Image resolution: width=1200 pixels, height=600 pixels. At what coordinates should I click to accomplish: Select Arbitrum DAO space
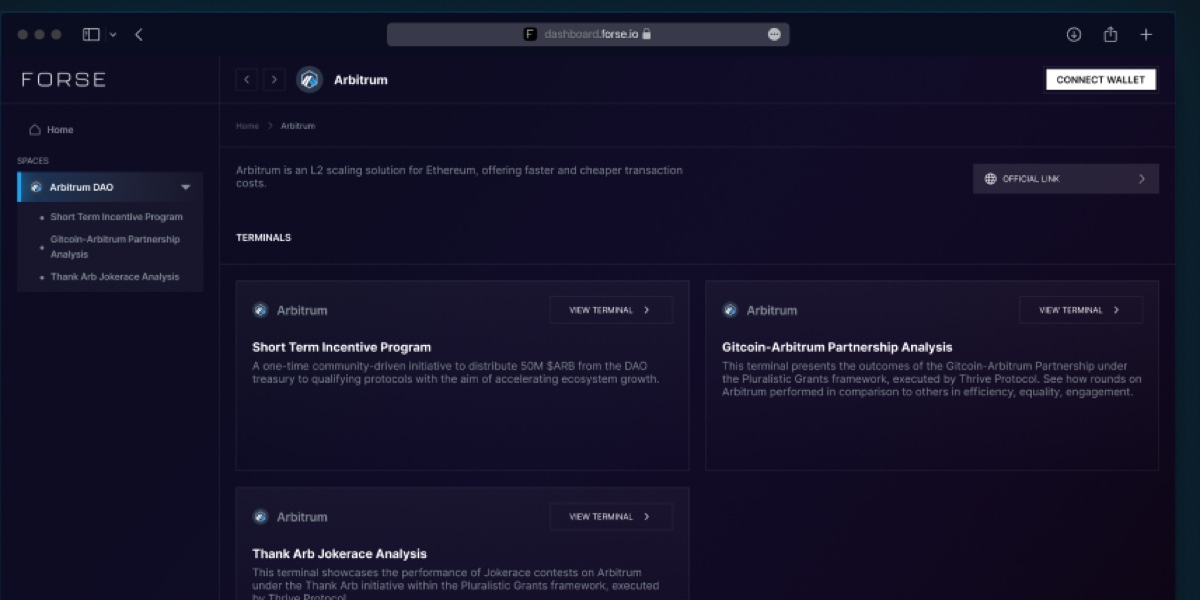[110, 187]
